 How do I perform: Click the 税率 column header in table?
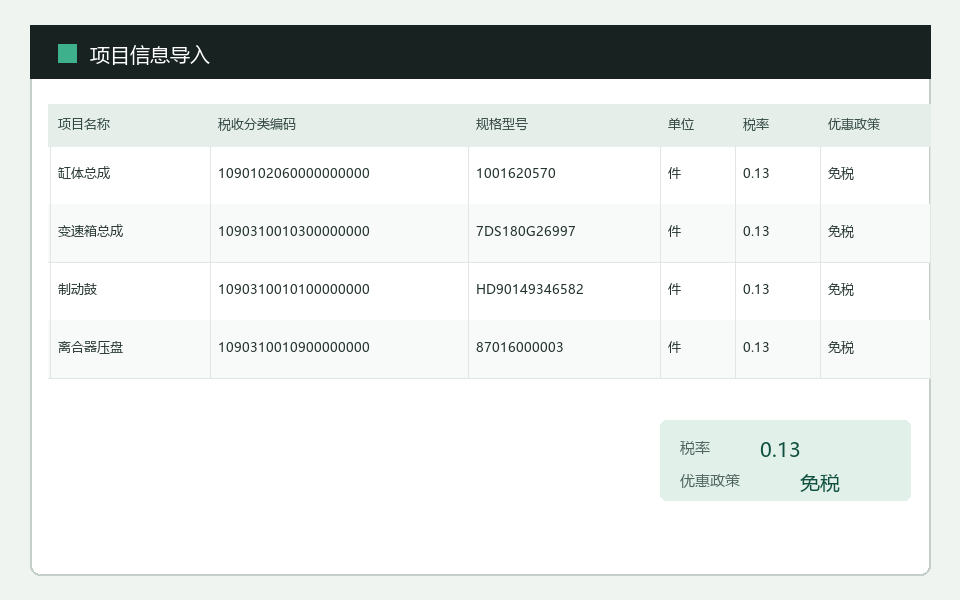tap(756, 124)
